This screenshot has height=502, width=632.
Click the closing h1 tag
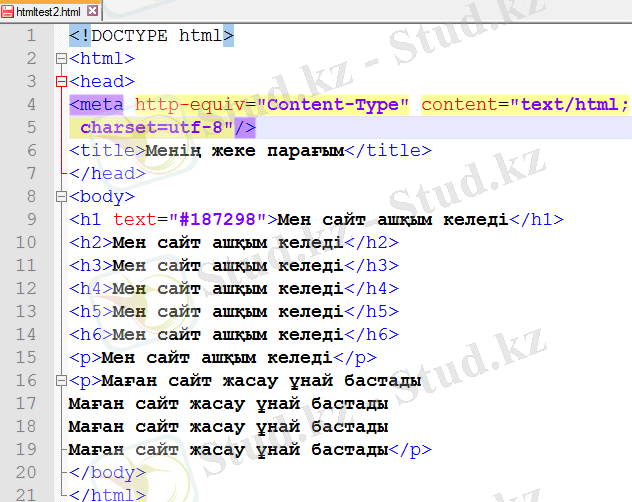pos(536,220)
